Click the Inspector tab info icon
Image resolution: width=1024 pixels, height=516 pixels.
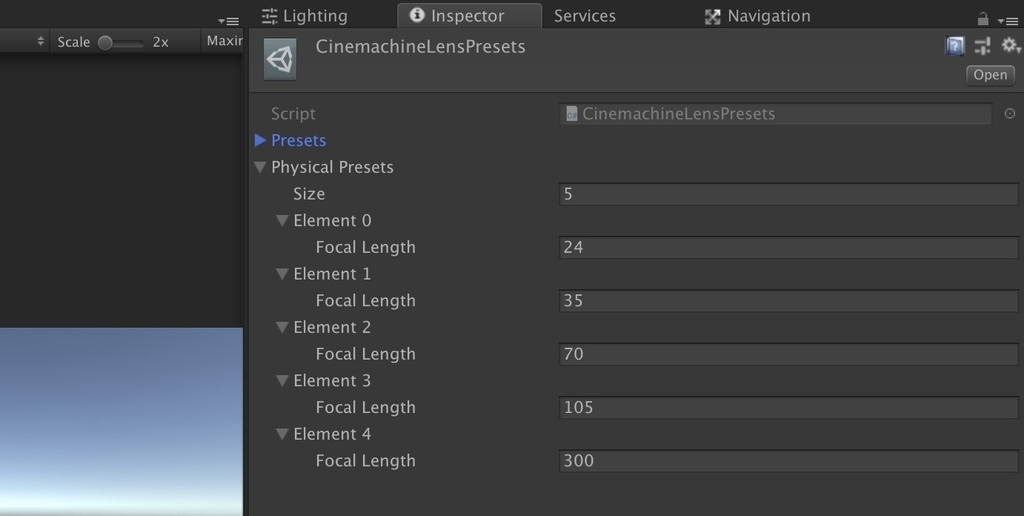(x=417, y=15)
